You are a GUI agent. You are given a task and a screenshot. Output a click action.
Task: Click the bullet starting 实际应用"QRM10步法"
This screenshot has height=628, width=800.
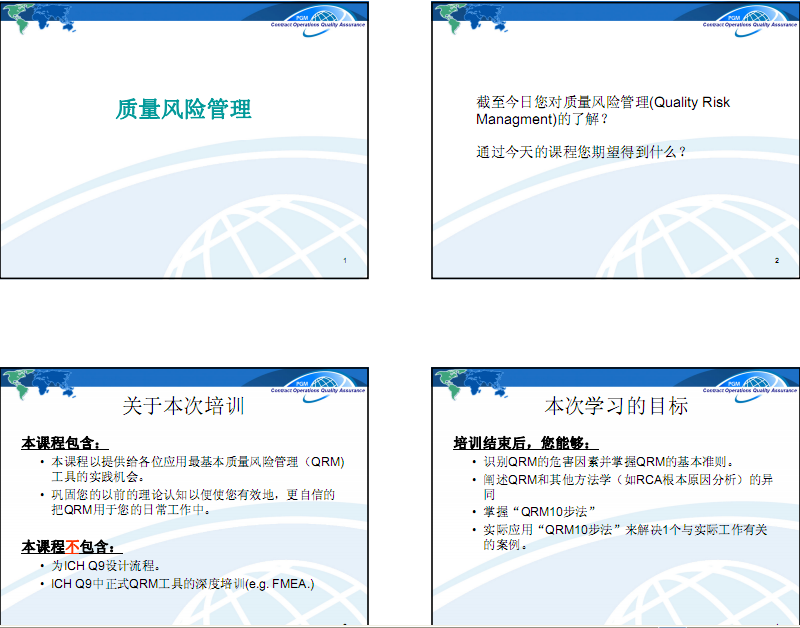626,537
